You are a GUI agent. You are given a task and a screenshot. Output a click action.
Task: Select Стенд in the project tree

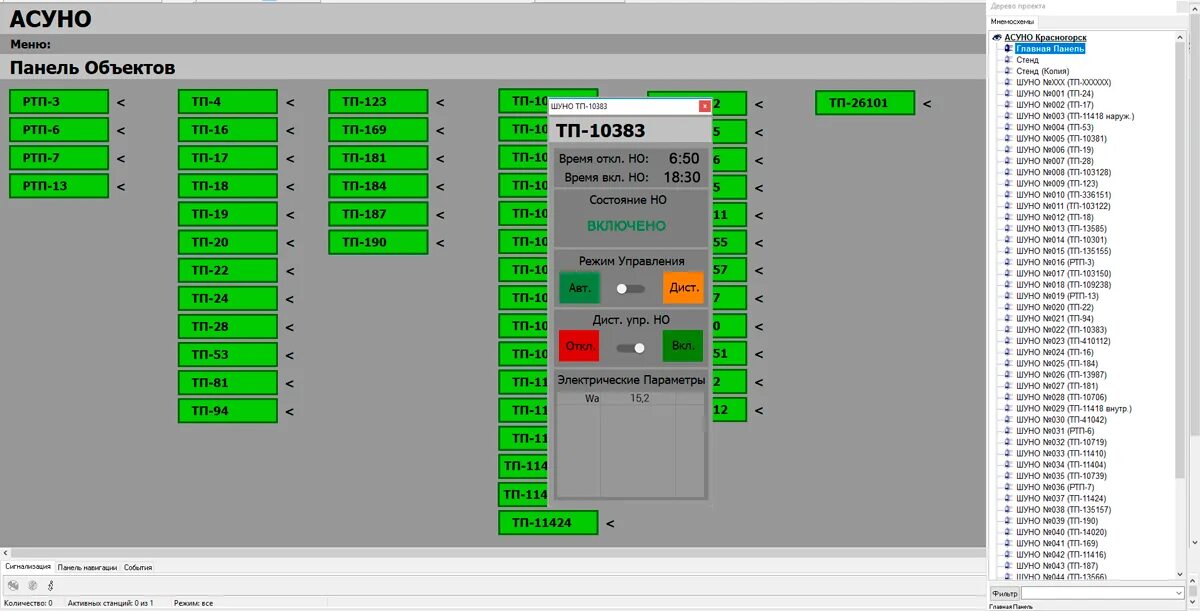1027,60
